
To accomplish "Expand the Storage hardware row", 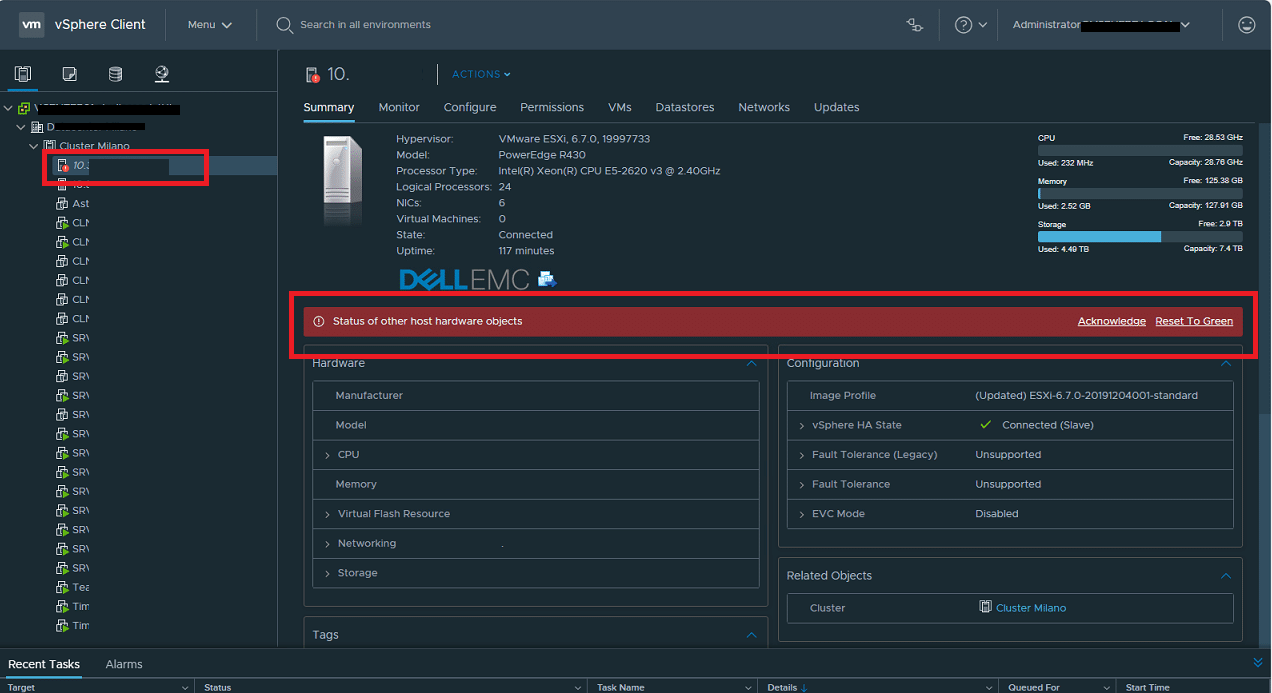I will click(x=327, y=573).
